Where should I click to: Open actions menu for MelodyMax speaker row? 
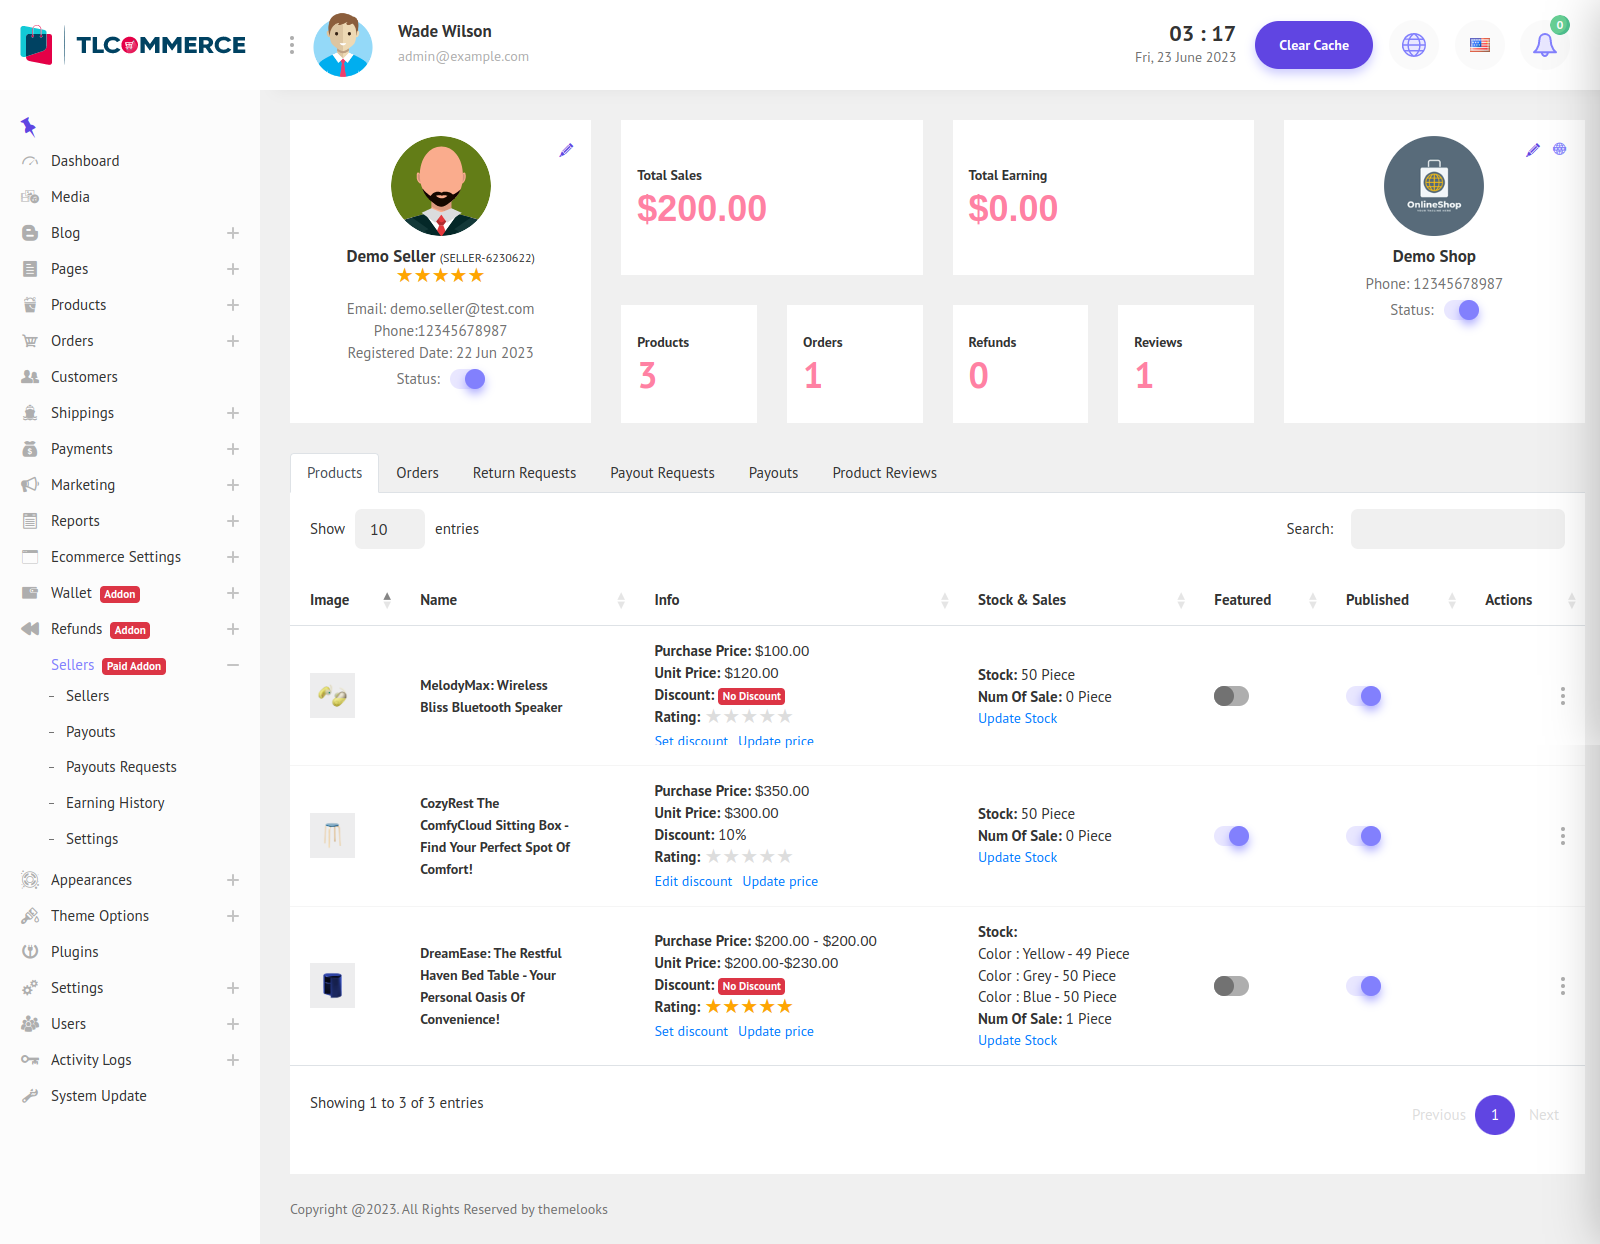point(1562,696)
